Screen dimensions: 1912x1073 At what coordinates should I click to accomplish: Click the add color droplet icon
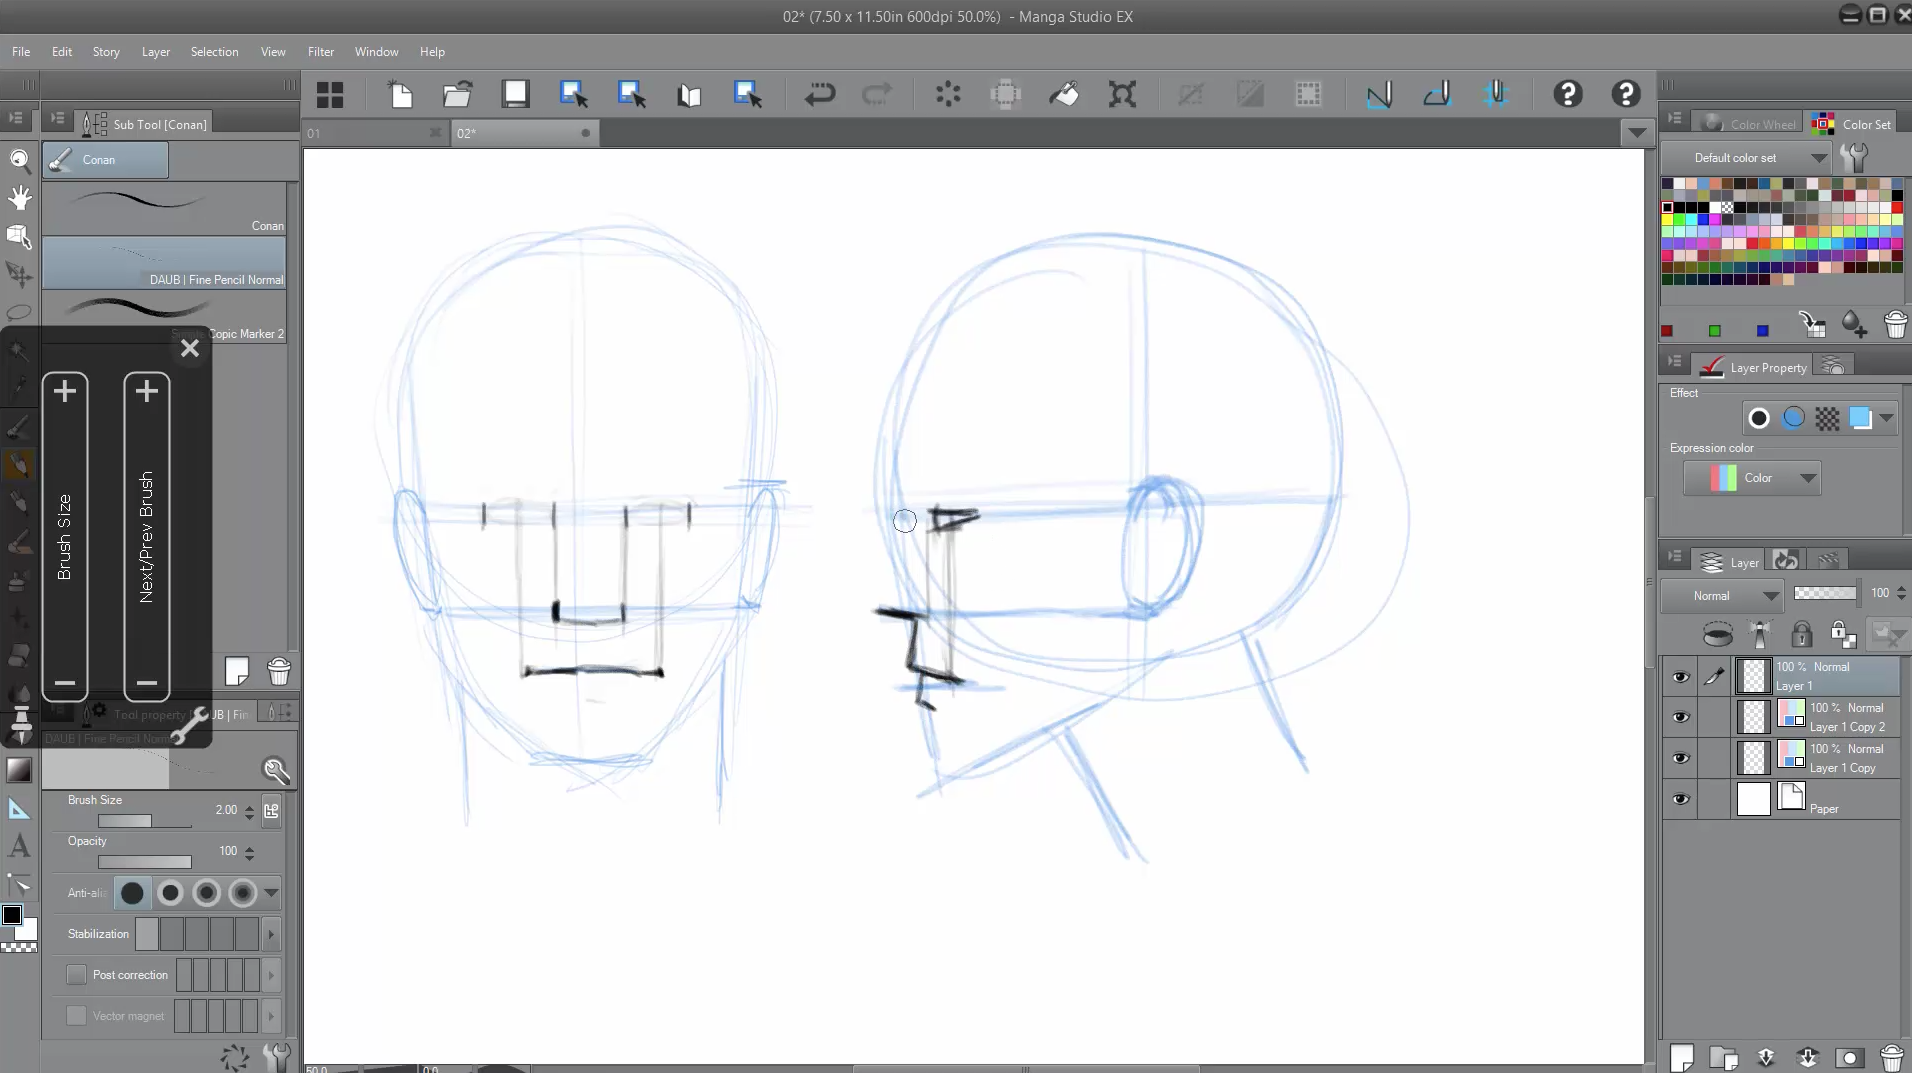click(1854, 324)
